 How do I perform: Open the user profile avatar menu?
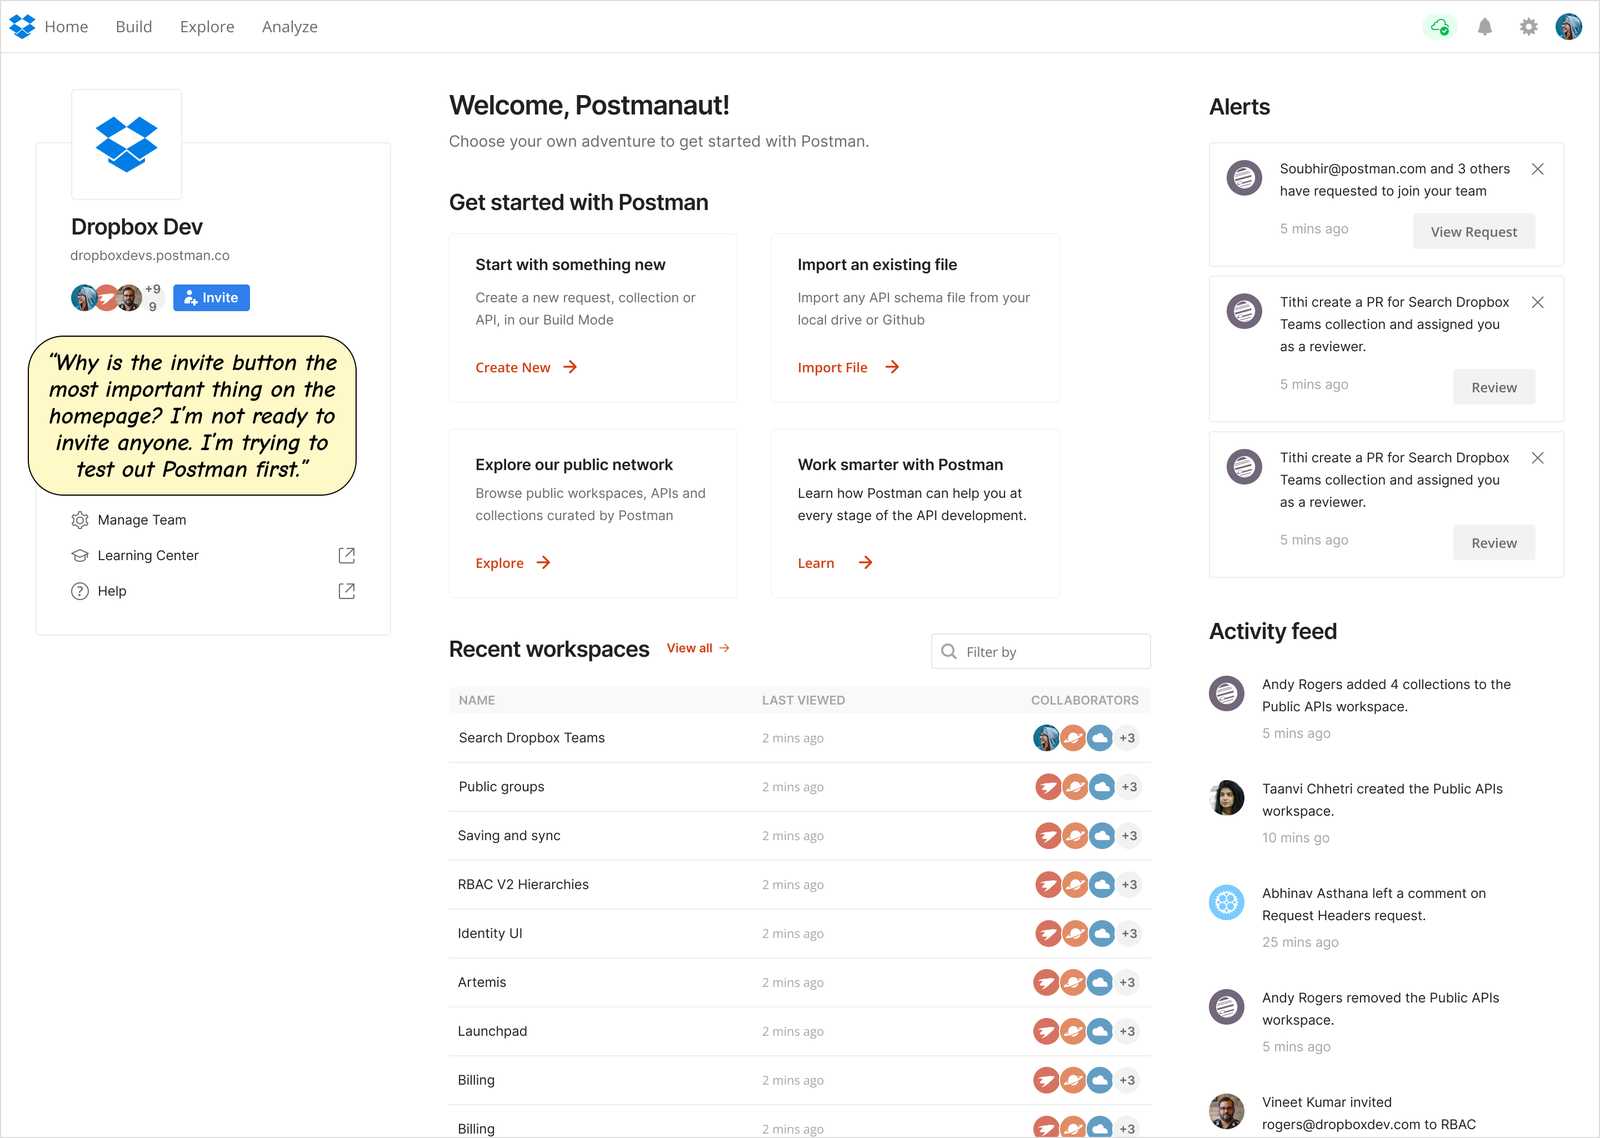coord(1569,27)
